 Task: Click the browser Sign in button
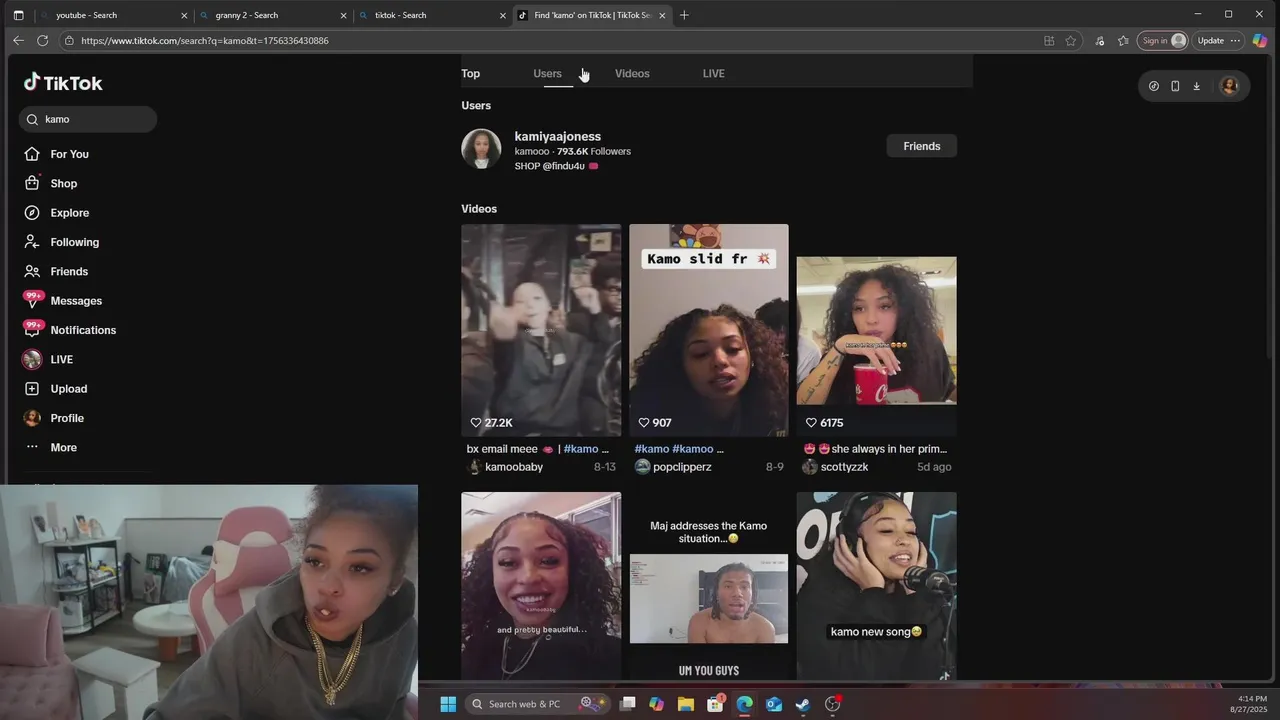tap(1162, 41)
